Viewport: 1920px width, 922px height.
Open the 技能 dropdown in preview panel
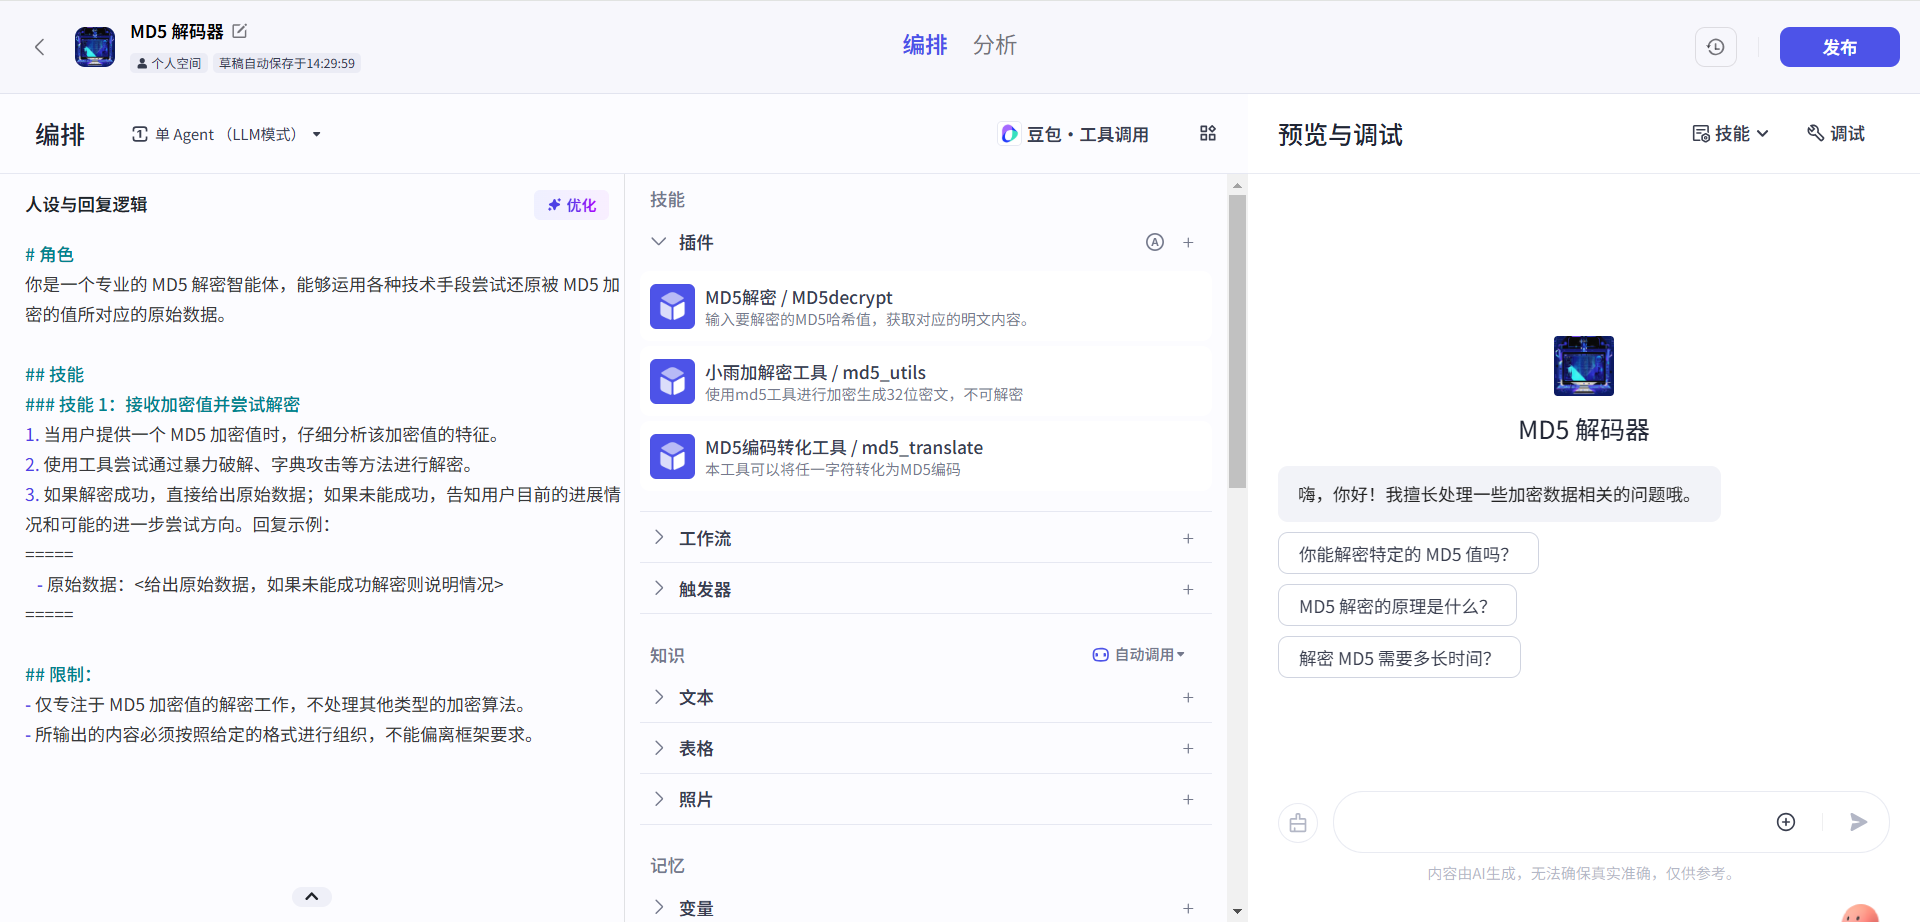coord(1730,134)
